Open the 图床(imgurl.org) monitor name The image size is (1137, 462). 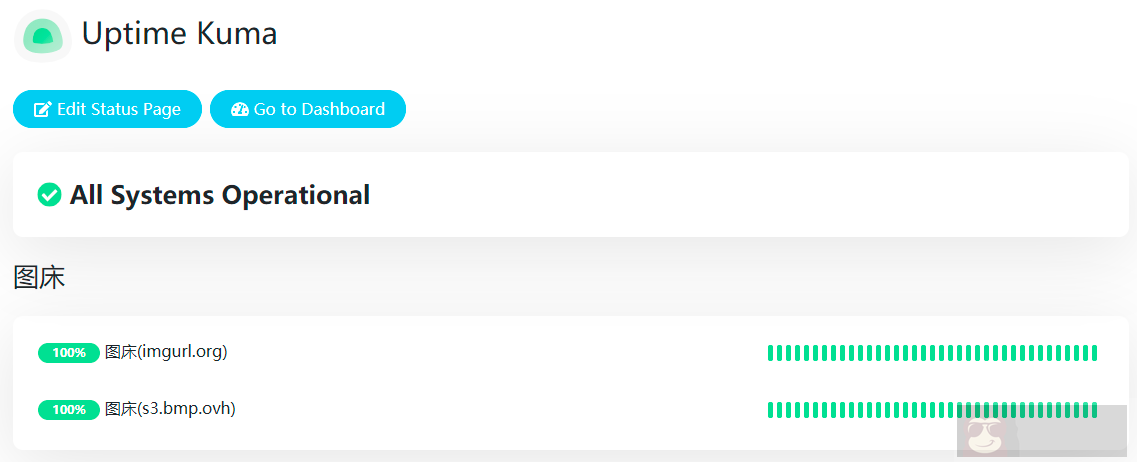pyautogui.click(x=166, y=352)
